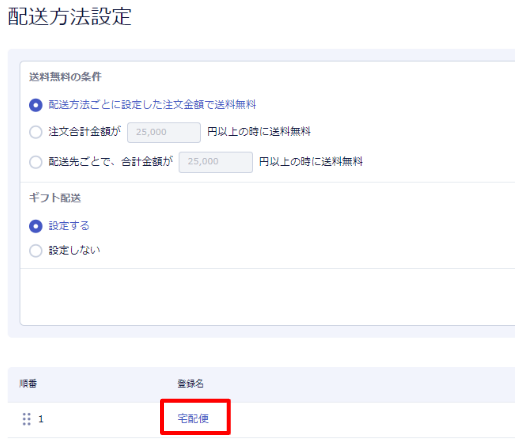This screenshot has width=522, height=443.
Task: Enable gift delivery with the 設定する radio
Action: click(x=36, y=226)
